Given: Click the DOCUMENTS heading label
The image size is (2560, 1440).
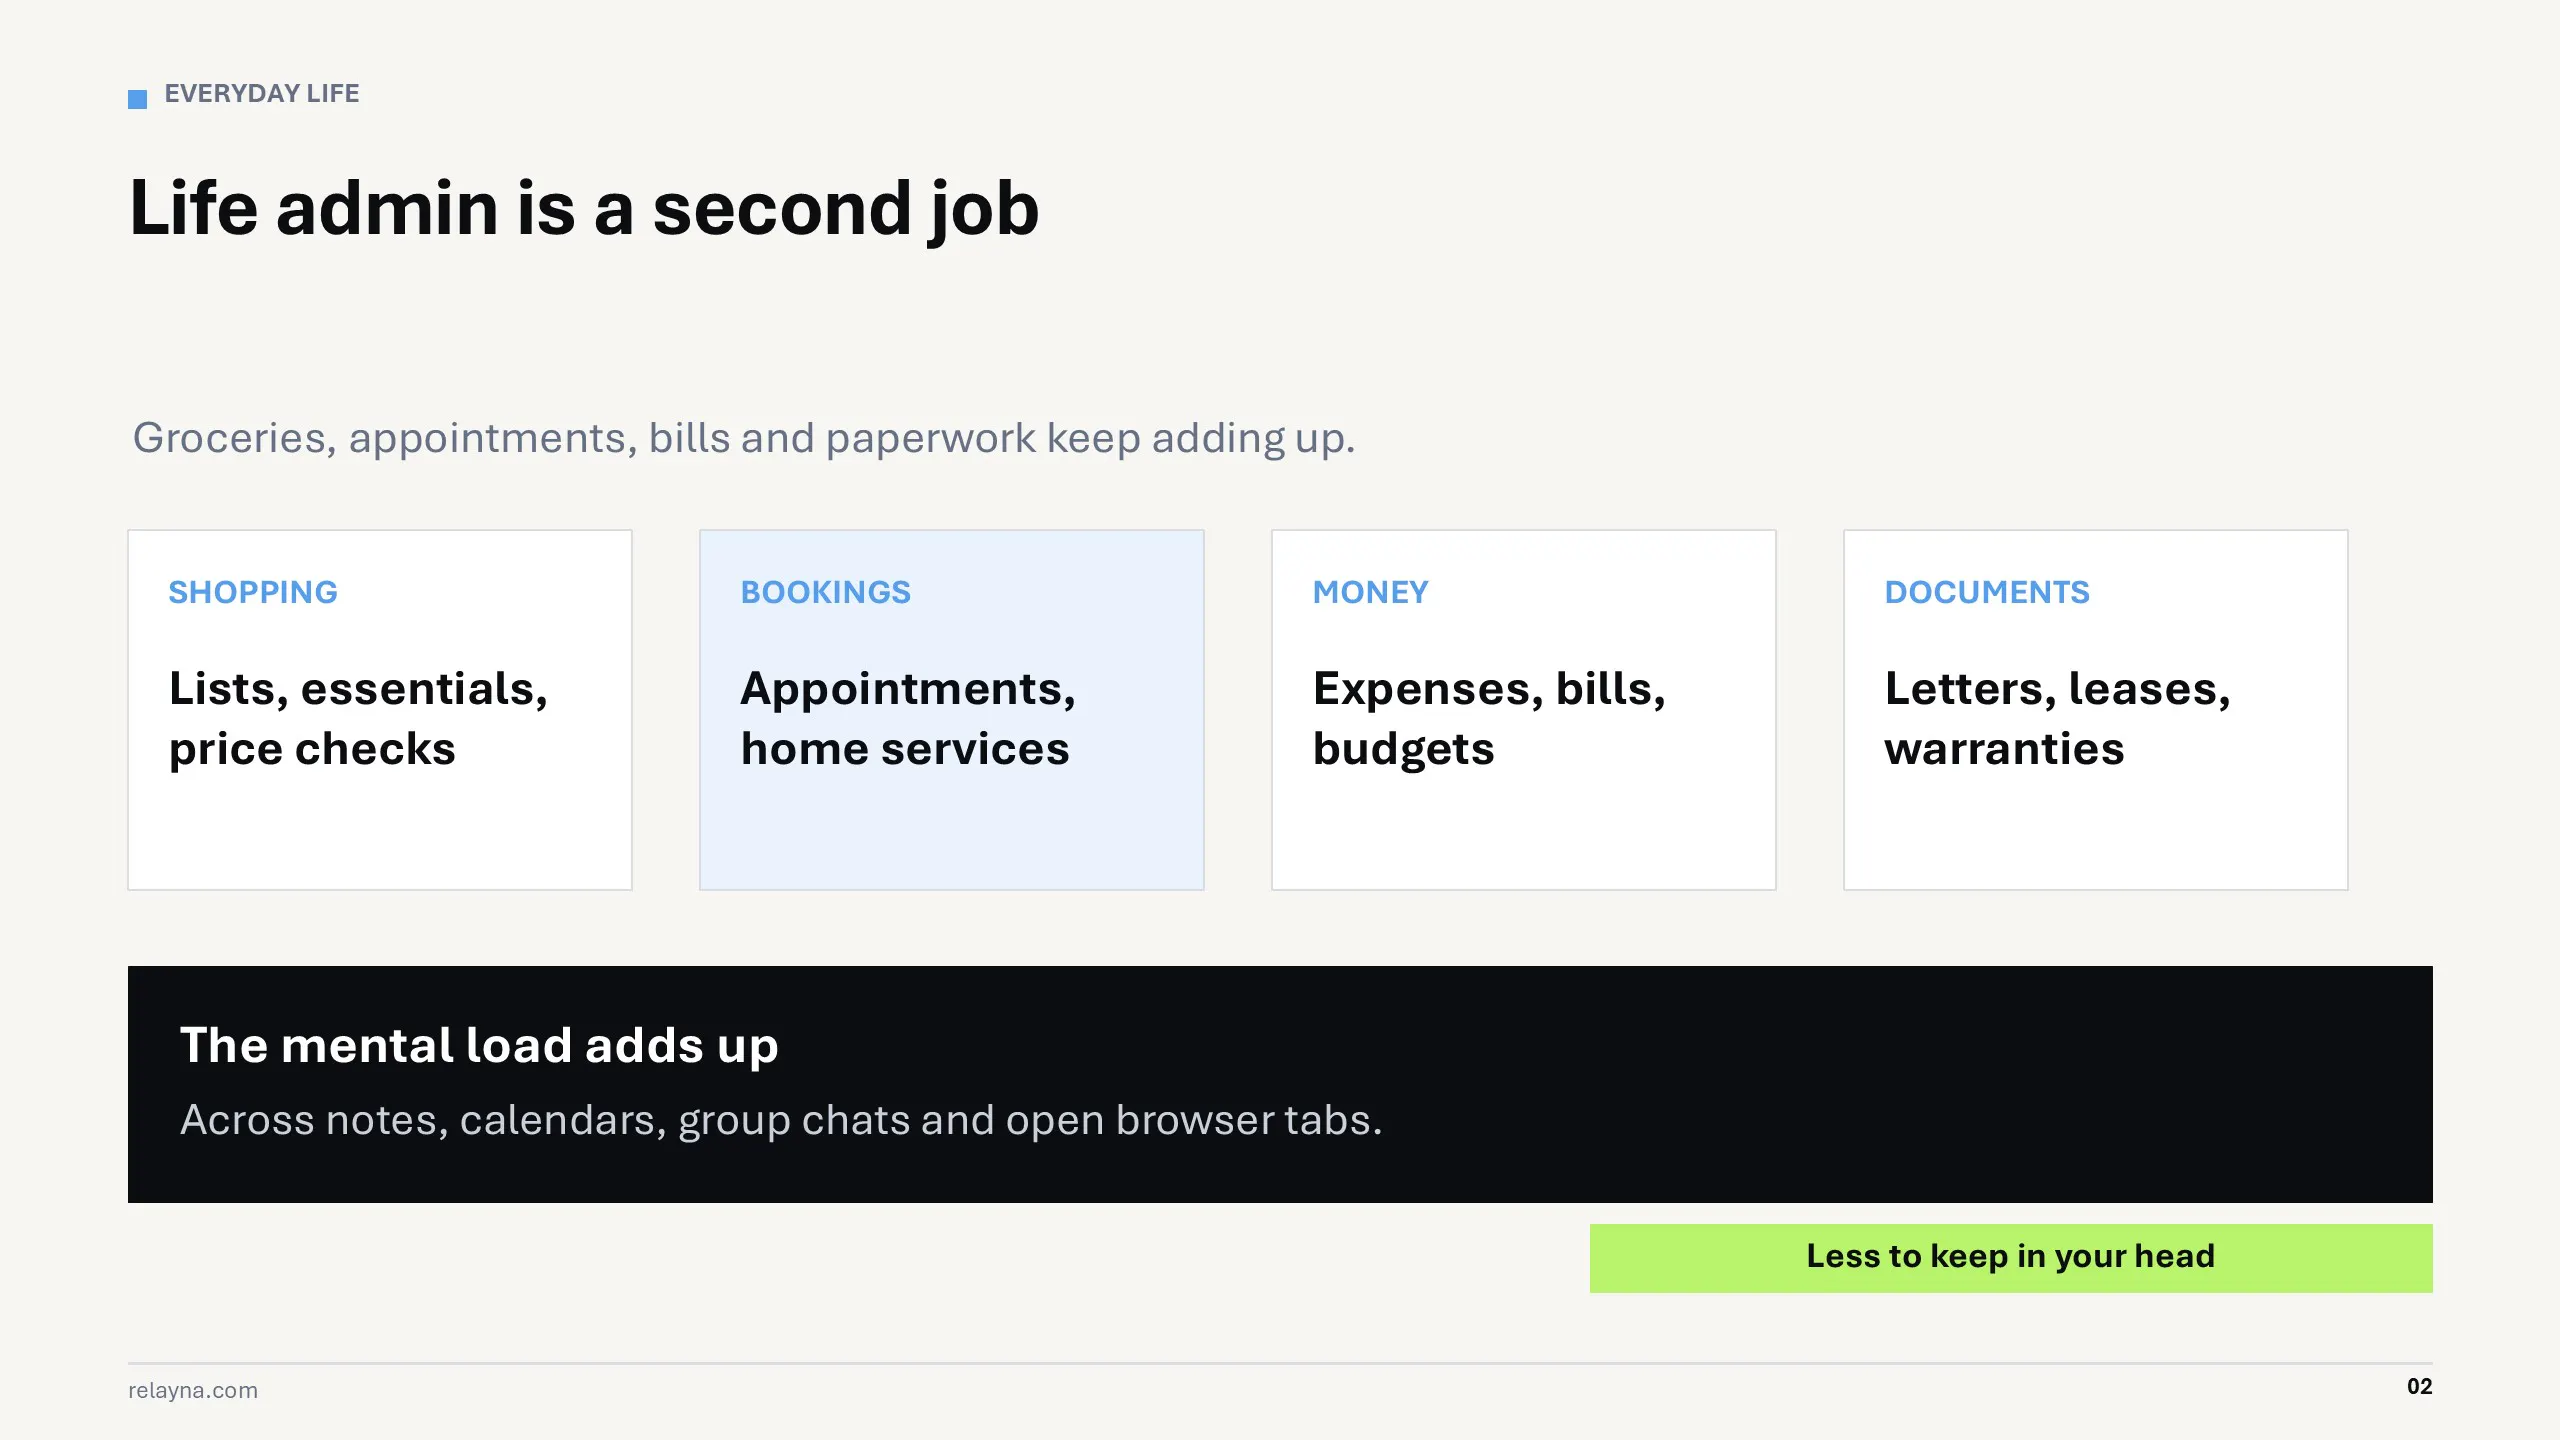Looking at the screenshot, I should pos(1987,592).
